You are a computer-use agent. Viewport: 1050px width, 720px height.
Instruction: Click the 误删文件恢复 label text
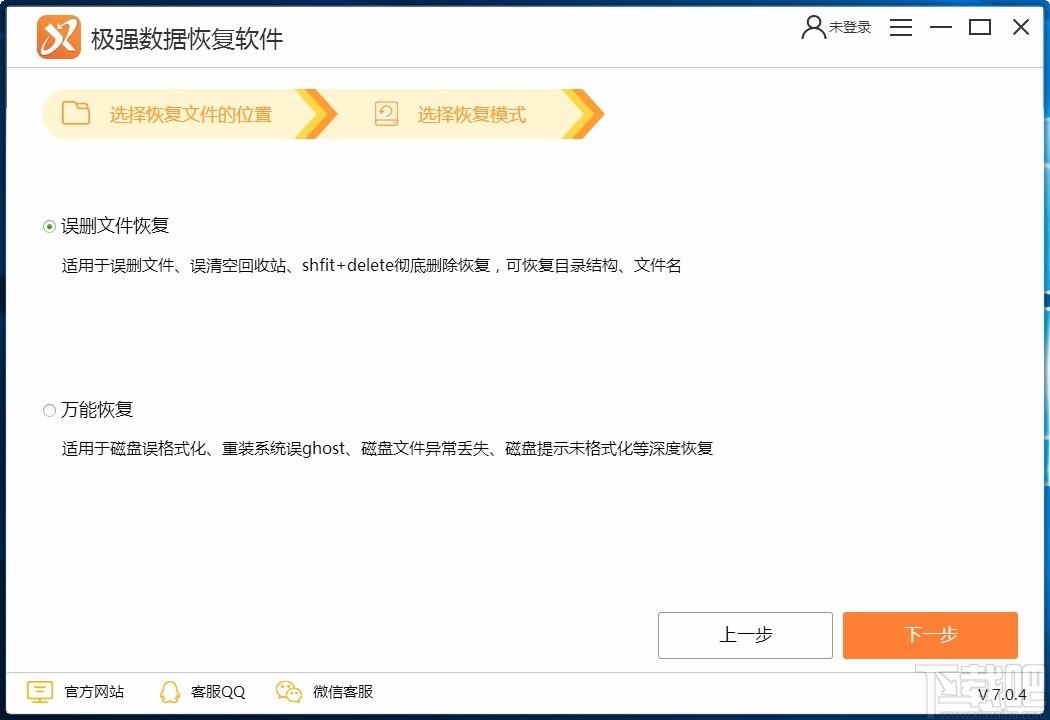115,226
